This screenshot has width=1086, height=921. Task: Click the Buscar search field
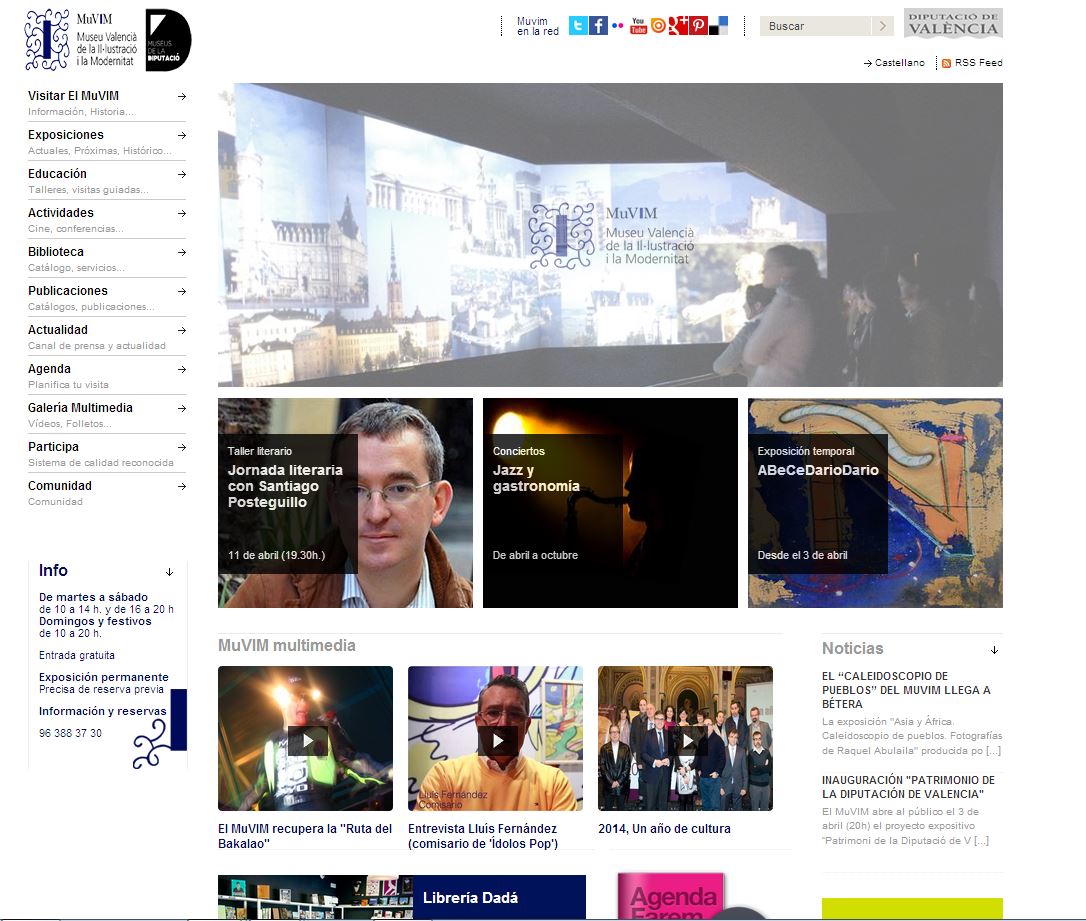[816, 26]
